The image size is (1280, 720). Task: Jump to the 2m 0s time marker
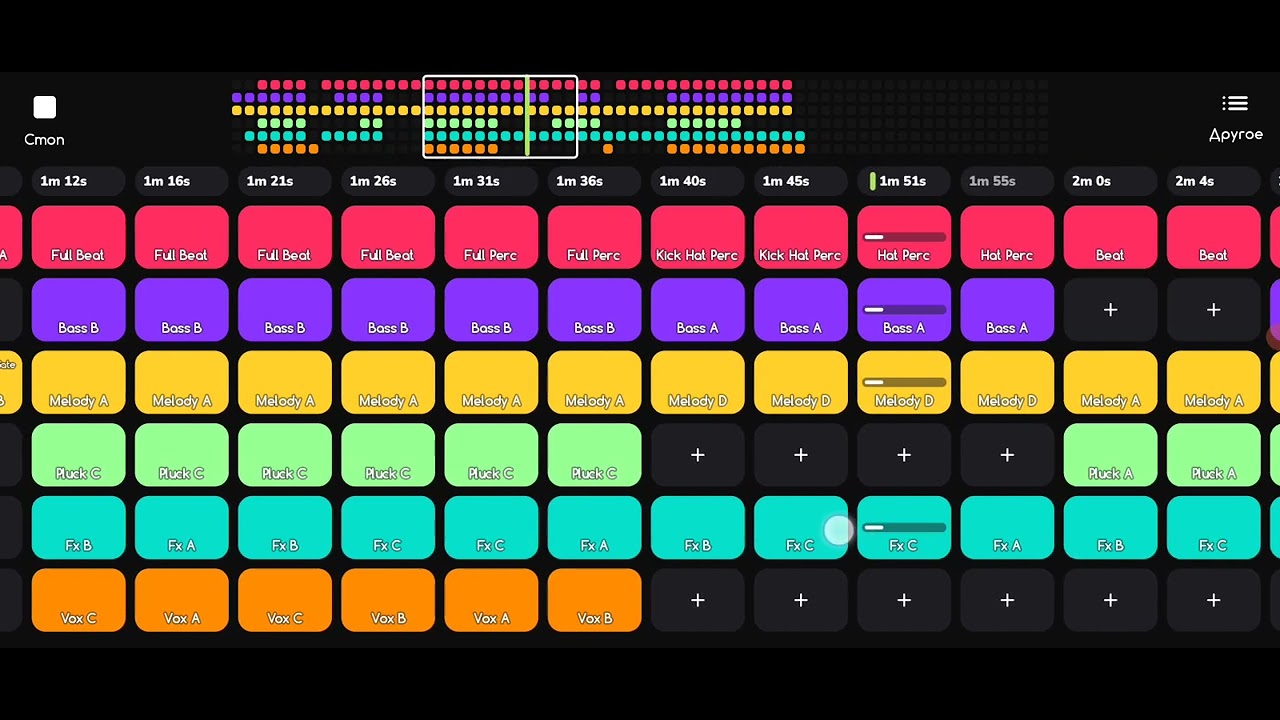coord(1110,181)
